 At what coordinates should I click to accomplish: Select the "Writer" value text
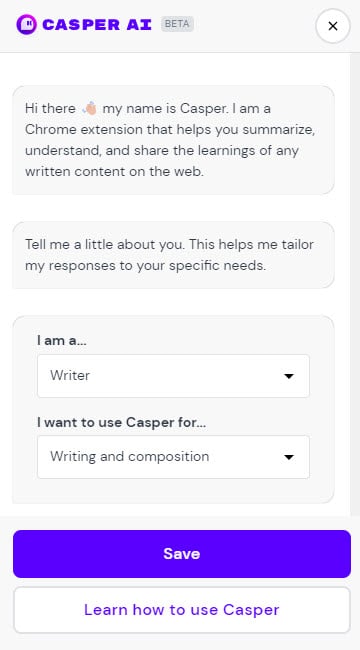(70, 376)
